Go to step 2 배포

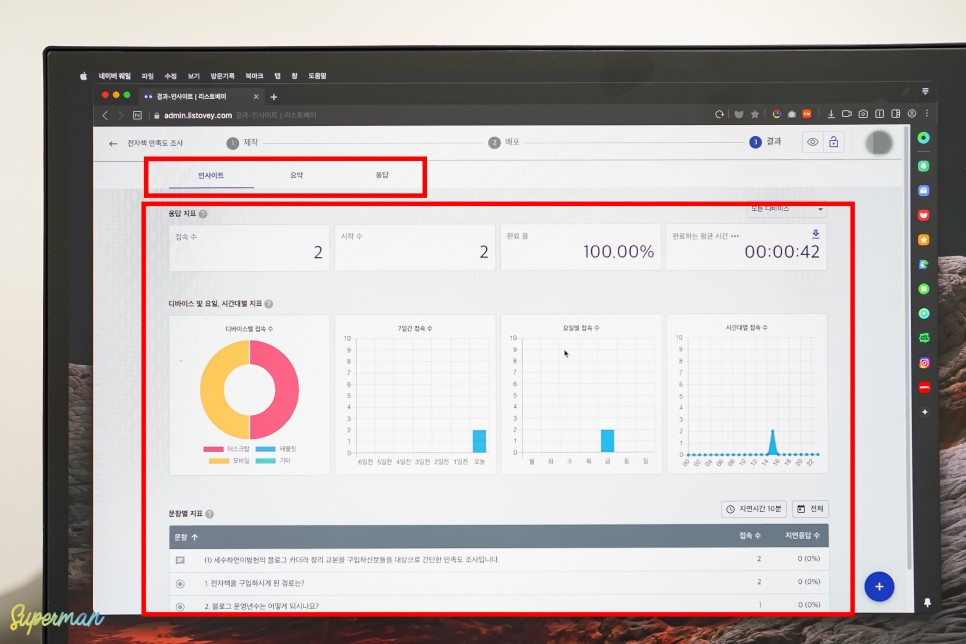pyautogui.click(x=504, y=142)
